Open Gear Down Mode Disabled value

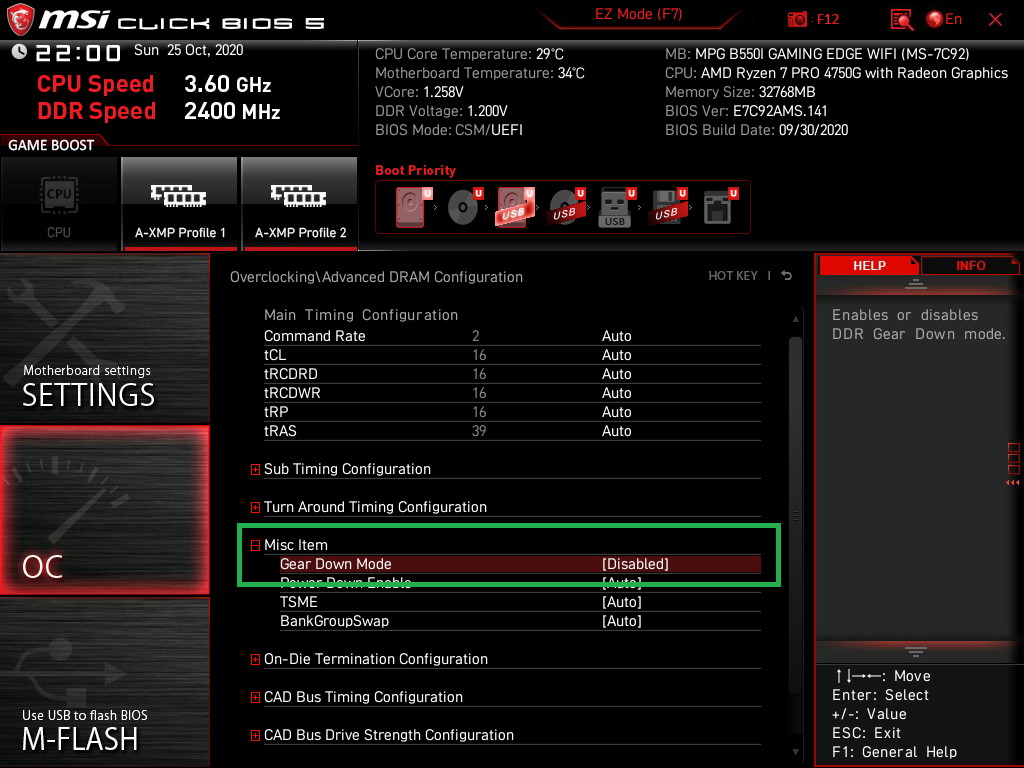(x=635, y=564)
